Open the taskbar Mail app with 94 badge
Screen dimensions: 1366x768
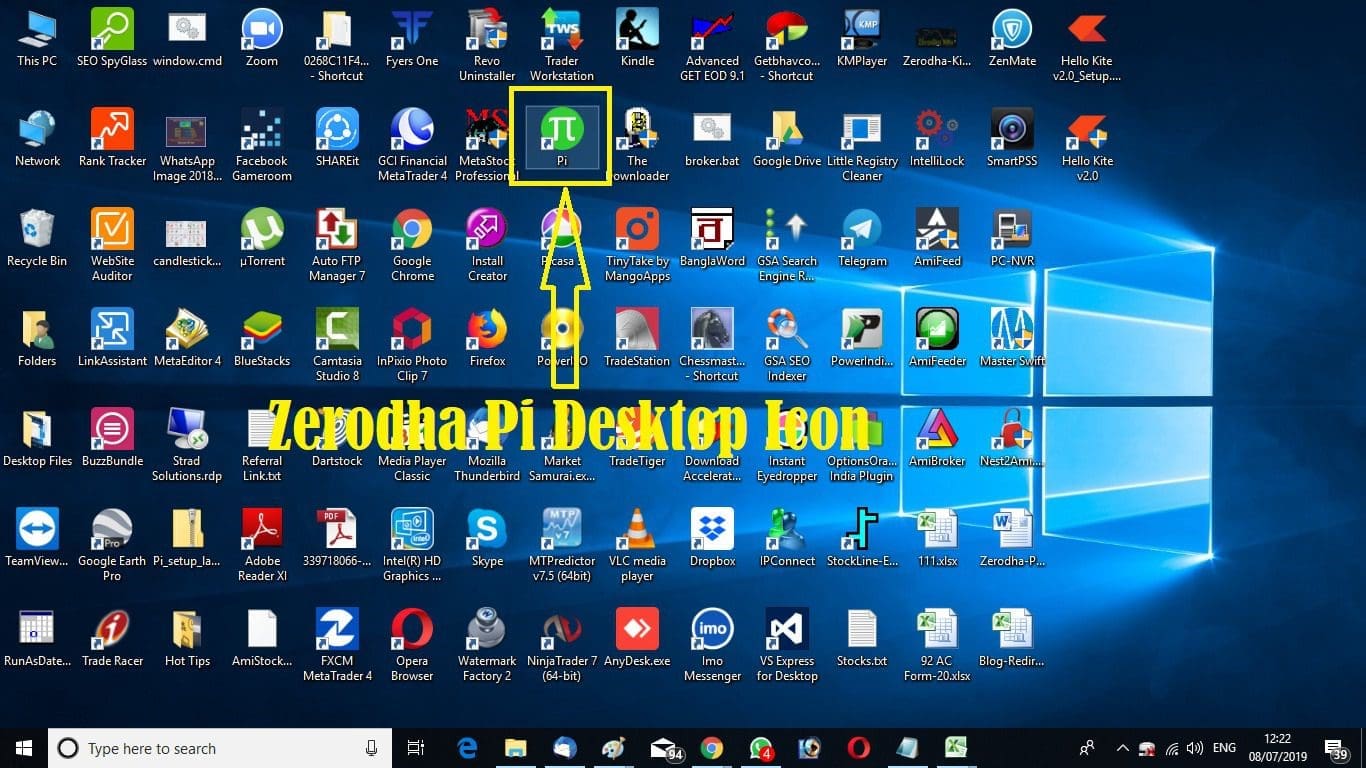coord(664,749)
